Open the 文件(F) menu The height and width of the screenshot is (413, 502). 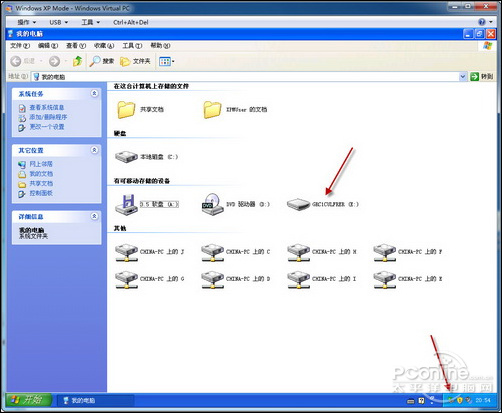pyautogui.click(x=20, y=46)
